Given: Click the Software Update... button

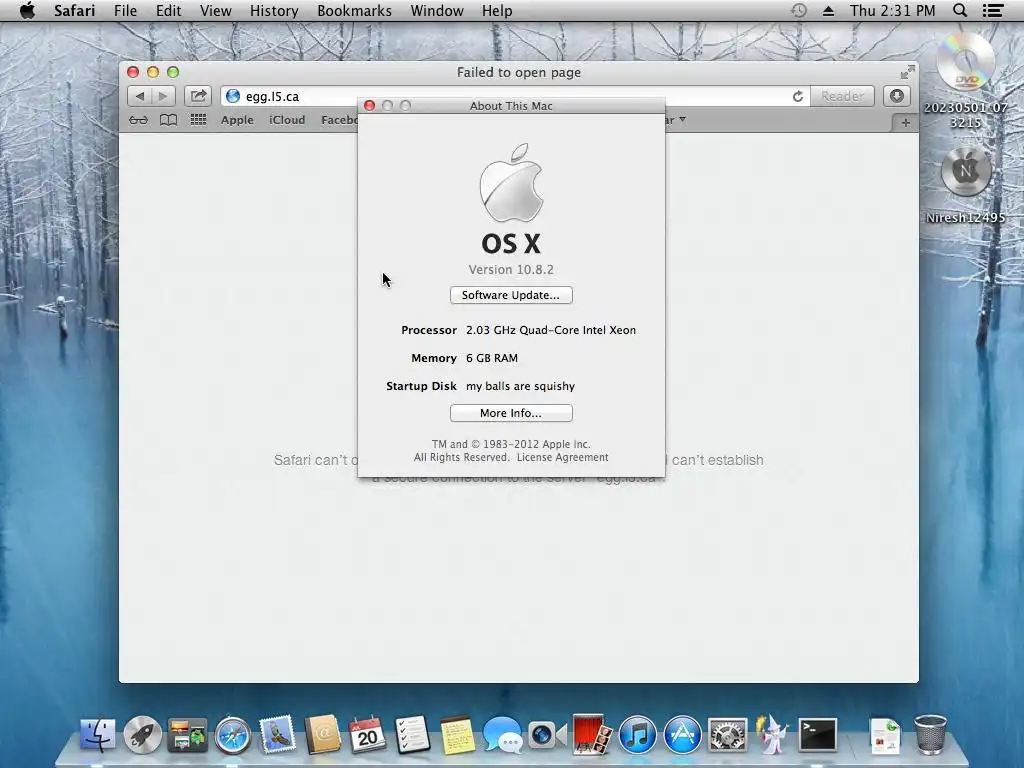Looking at the screenshot, I should tap(511, 295).
